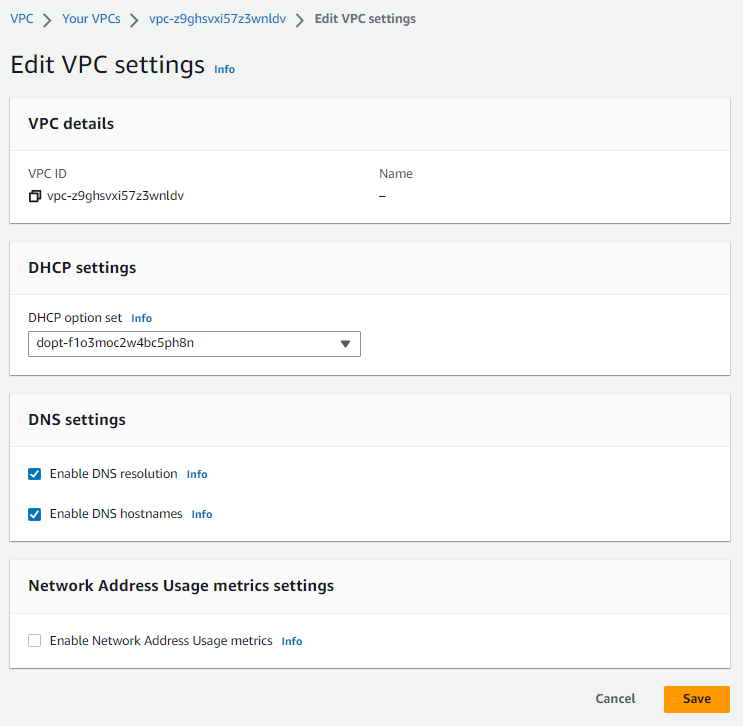
Task: Open the DHCP option set dropdown
Action: point(194,344)
